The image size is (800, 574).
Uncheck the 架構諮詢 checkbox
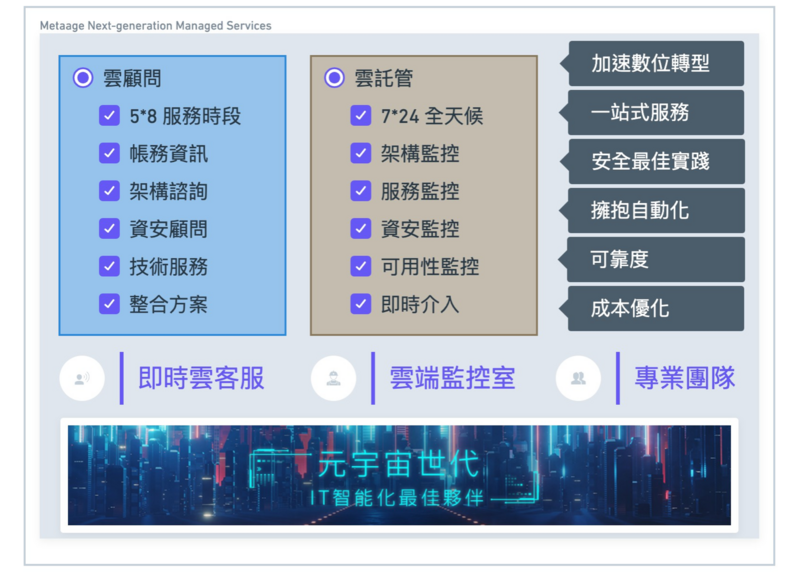click(x=109, y=191)
